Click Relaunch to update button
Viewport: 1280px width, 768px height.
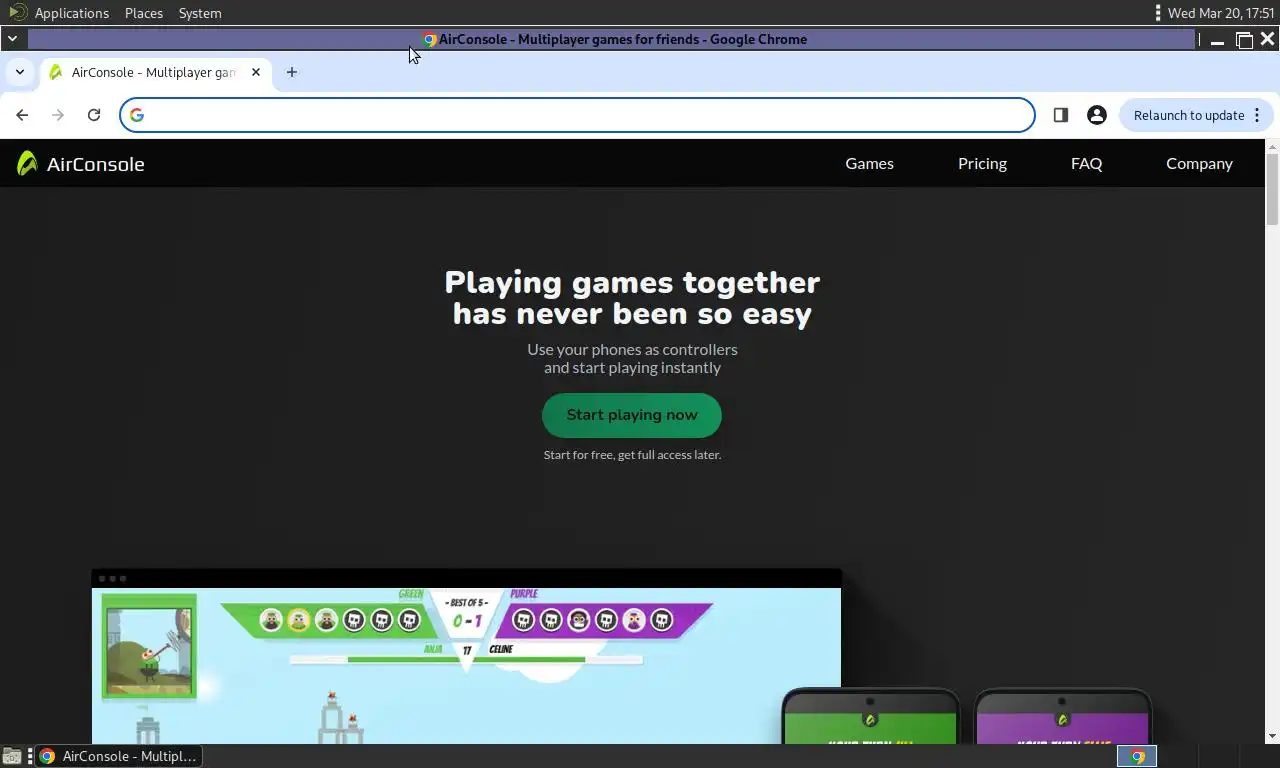click(x=1189, y=115)
